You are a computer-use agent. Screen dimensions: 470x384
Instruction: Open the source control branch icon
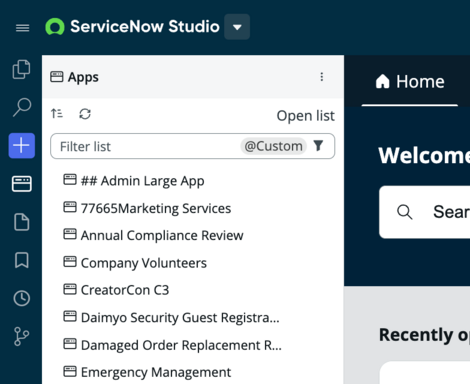click(x=22, y=336)
